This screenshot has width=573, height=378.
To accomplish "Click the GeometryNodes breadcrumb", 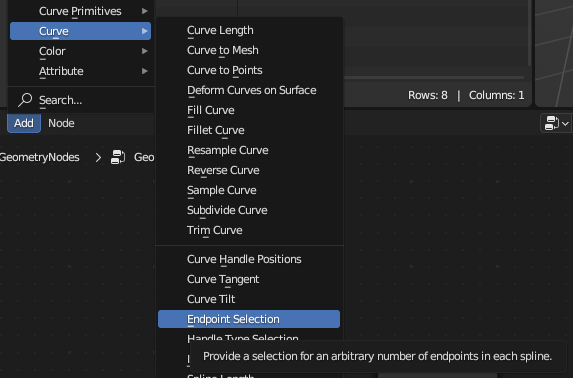I will (x=39, y=157).
